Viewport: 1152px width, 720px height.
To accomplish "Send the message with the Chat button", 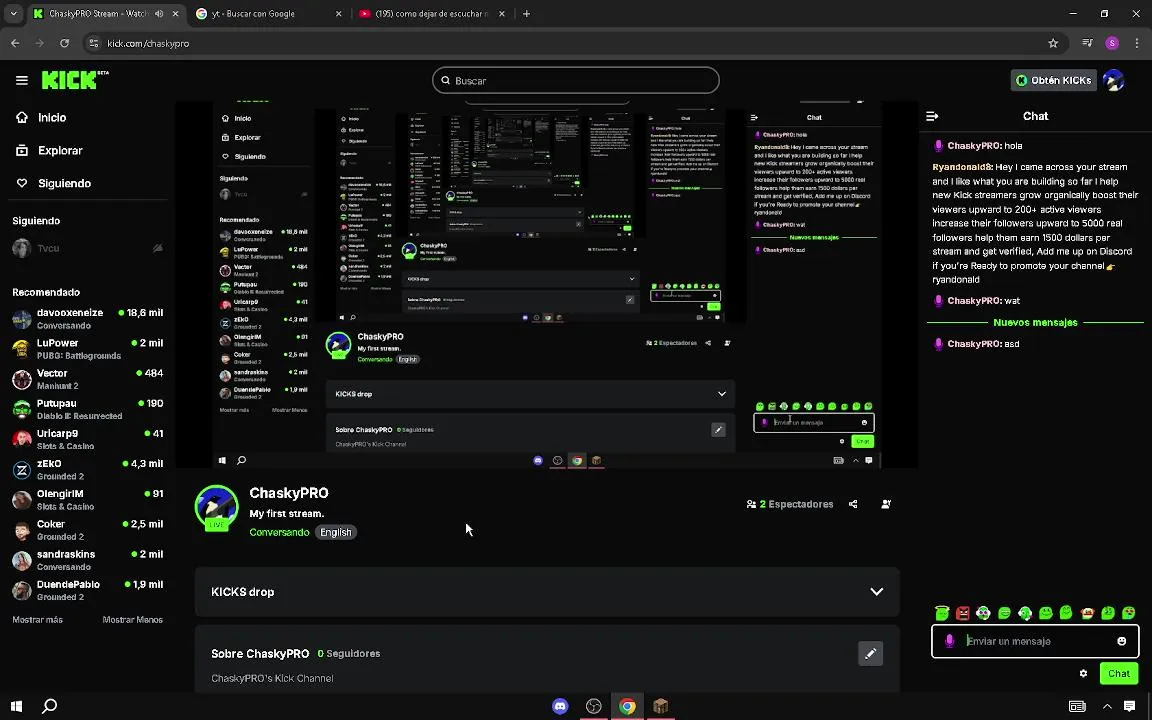I will 1118,673.
